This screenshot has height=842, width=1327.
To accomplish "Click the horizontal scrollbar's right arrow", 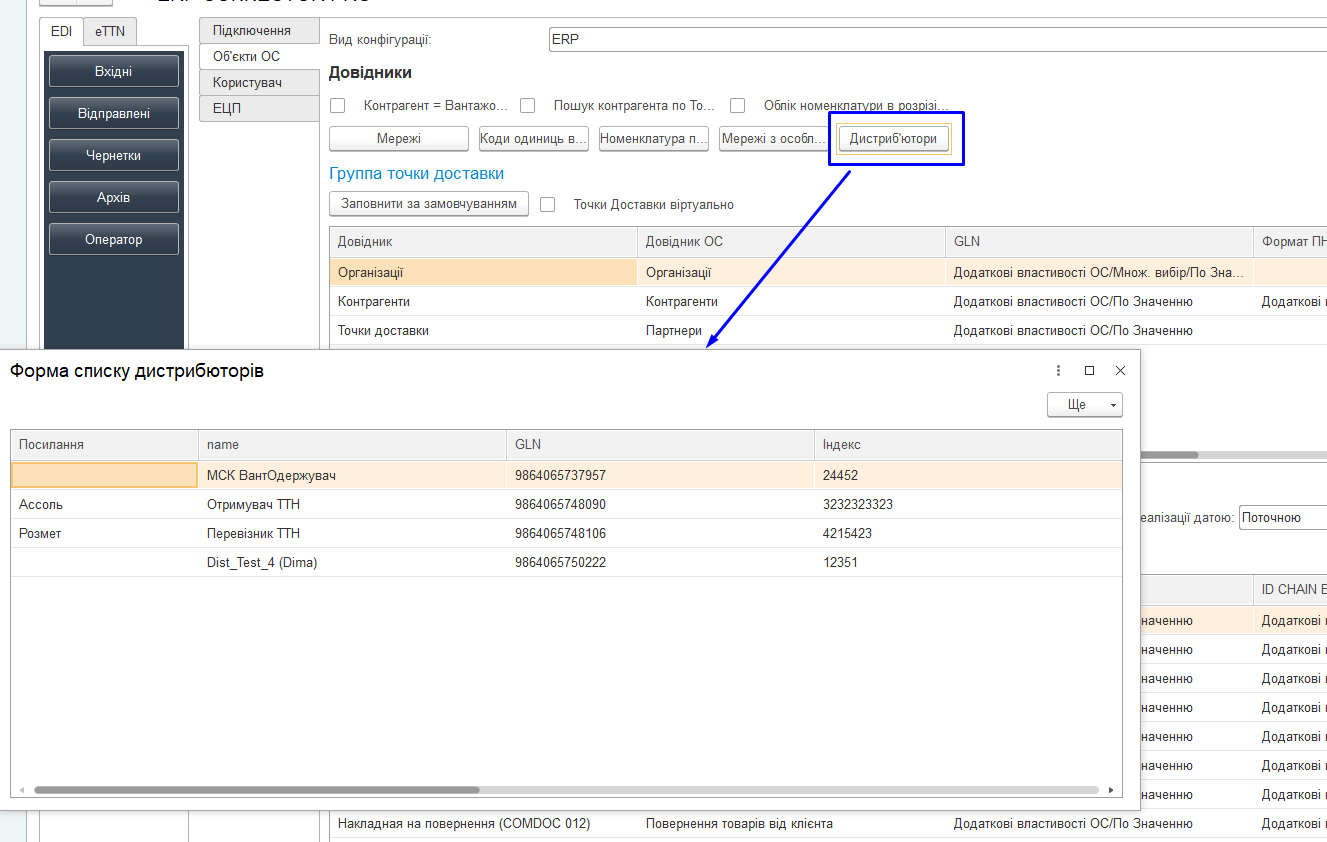I will pyautogui.click(x=1111, y=790).
